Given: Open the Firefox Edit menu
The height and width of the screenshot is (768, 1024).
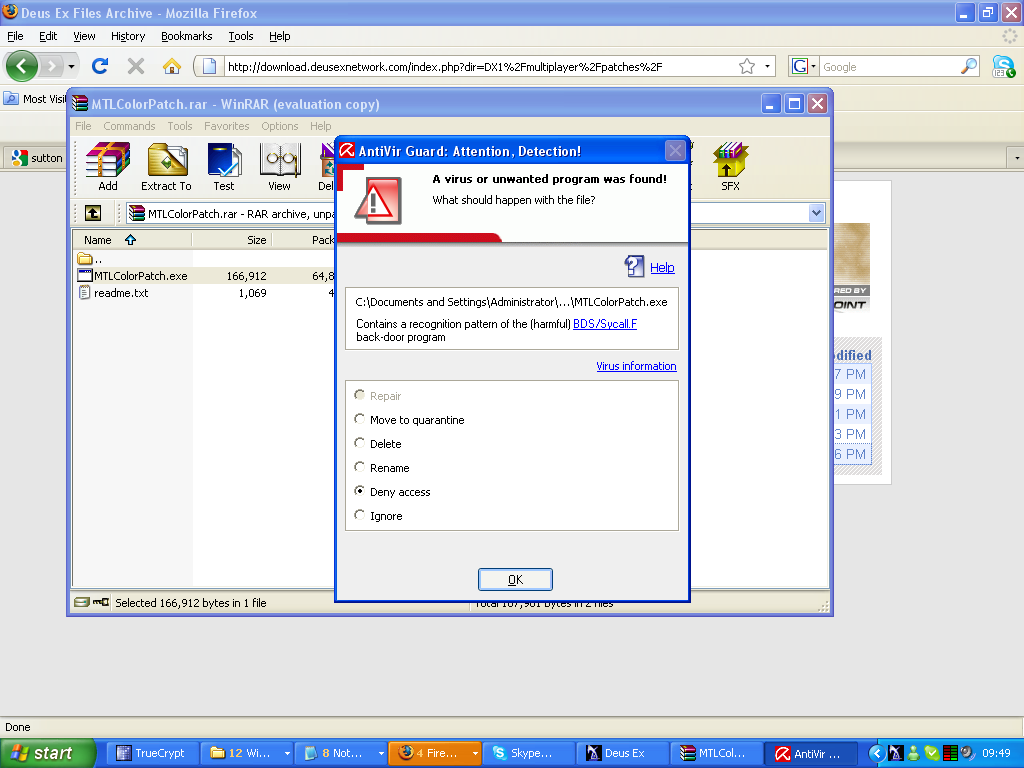Looking at the screenshot, I should coord(48,36).
